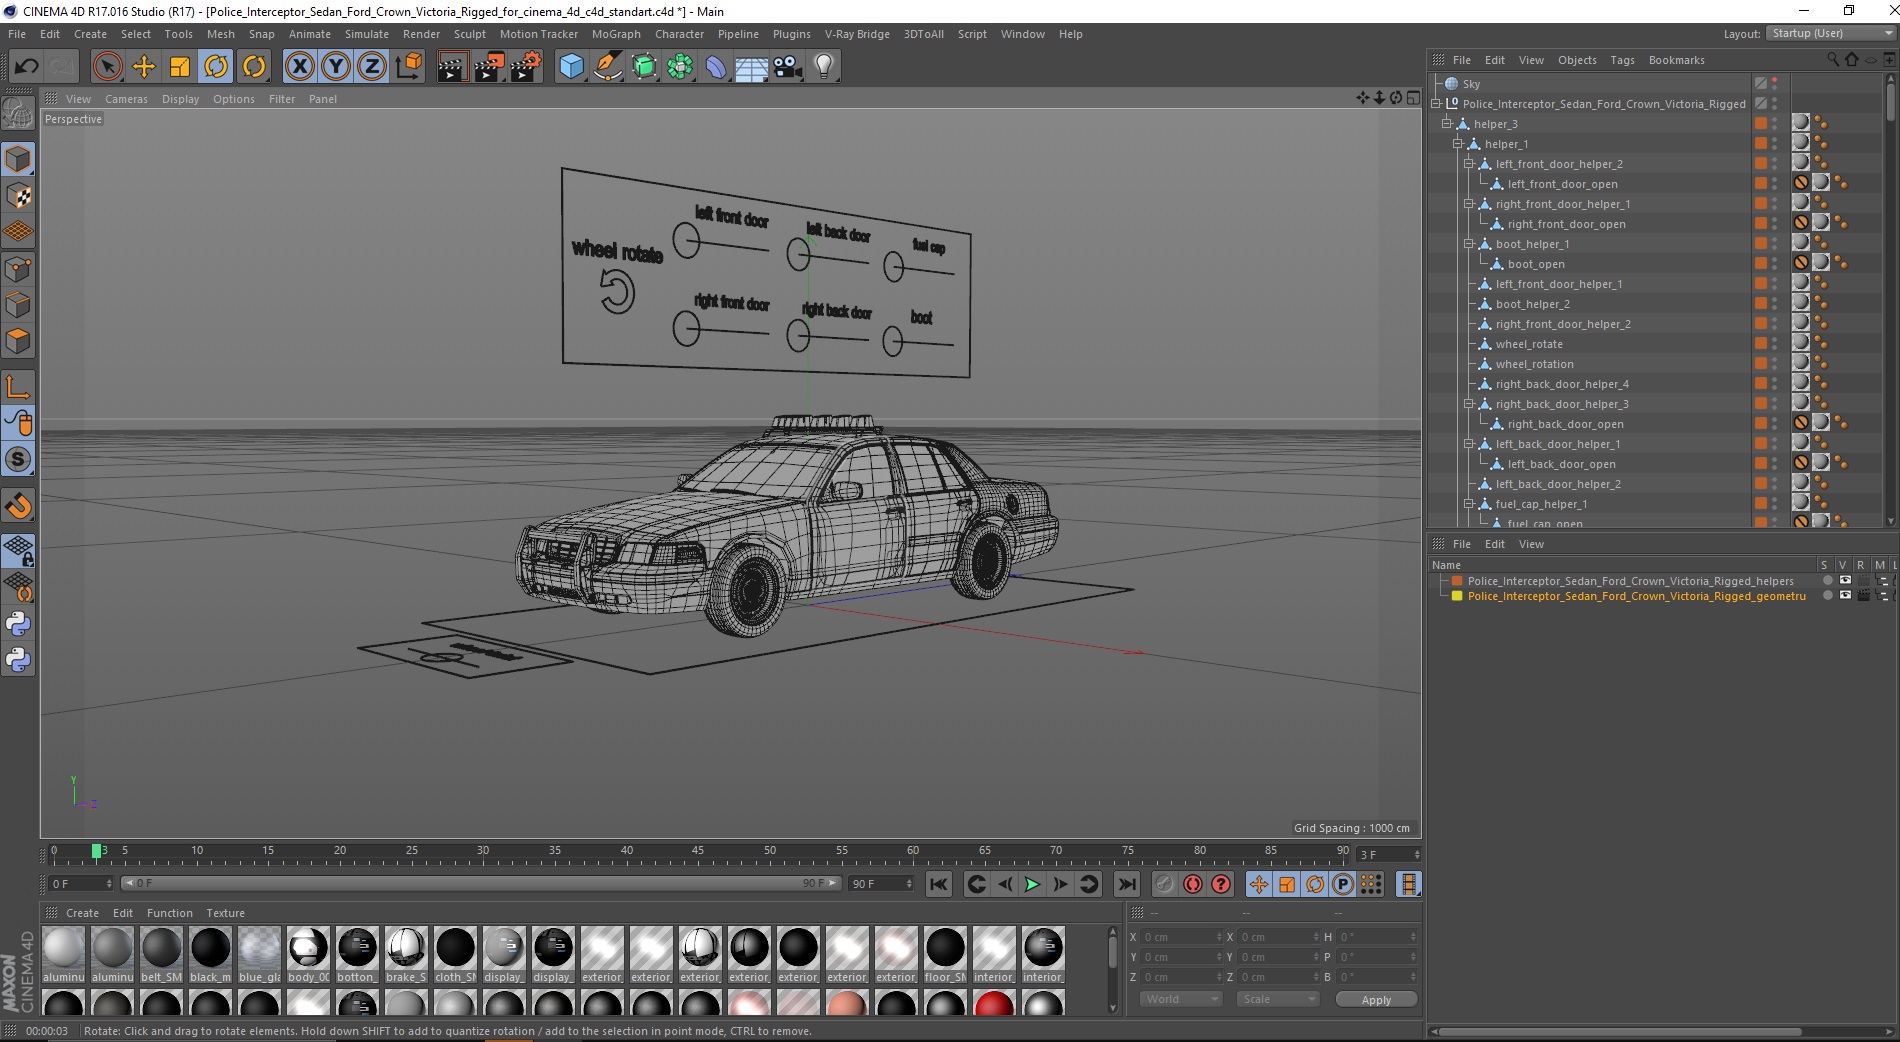This screenshot has width=1900, height=1042.
Task: Click the Subdivision Surface generator icon
Action: [644, 66]
